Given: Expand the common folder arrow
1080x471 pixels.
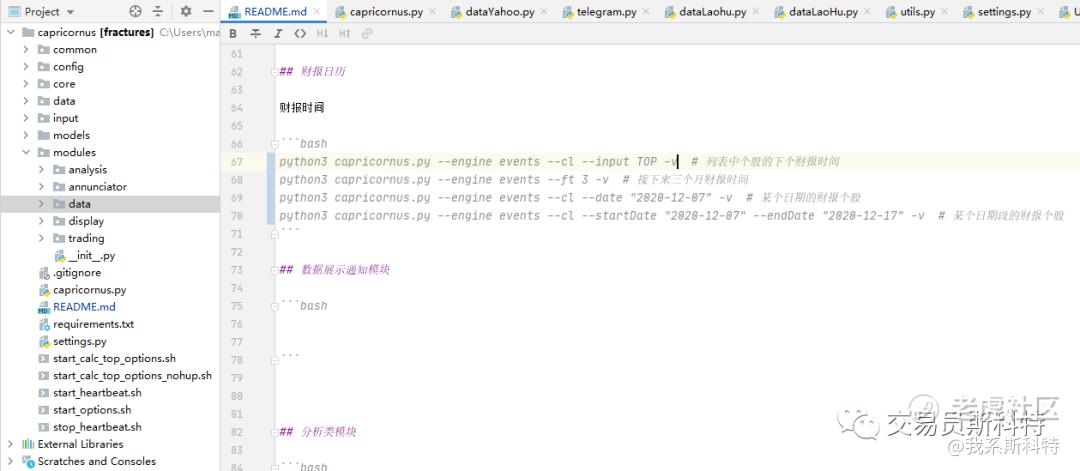Looking at the screenshot, I should (25, 50).
